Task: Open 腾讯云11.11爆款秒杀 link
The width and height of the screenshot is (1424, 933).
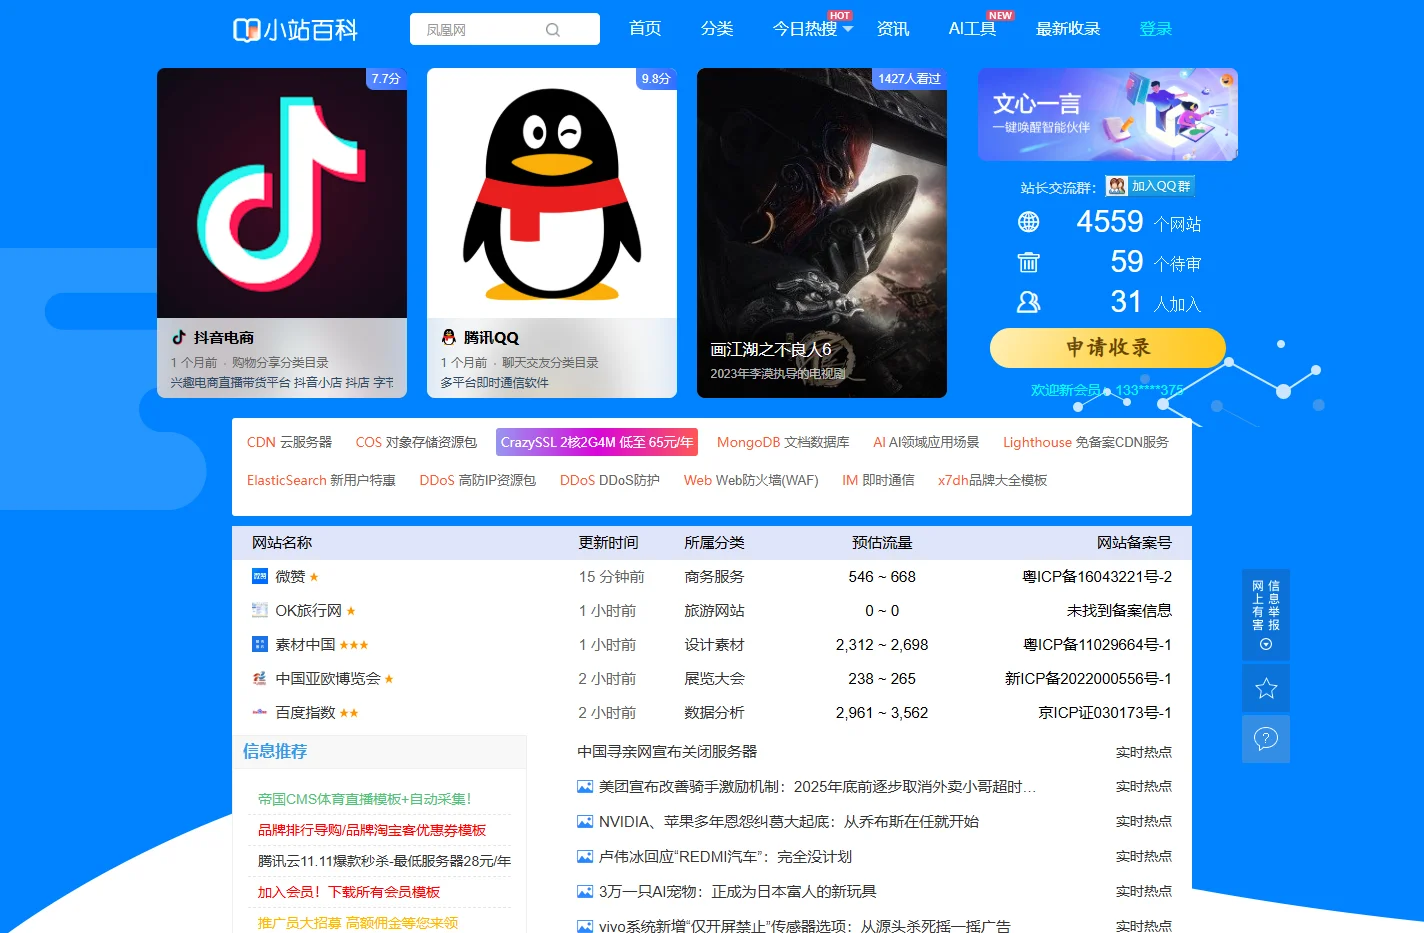Action: (384, 861)
